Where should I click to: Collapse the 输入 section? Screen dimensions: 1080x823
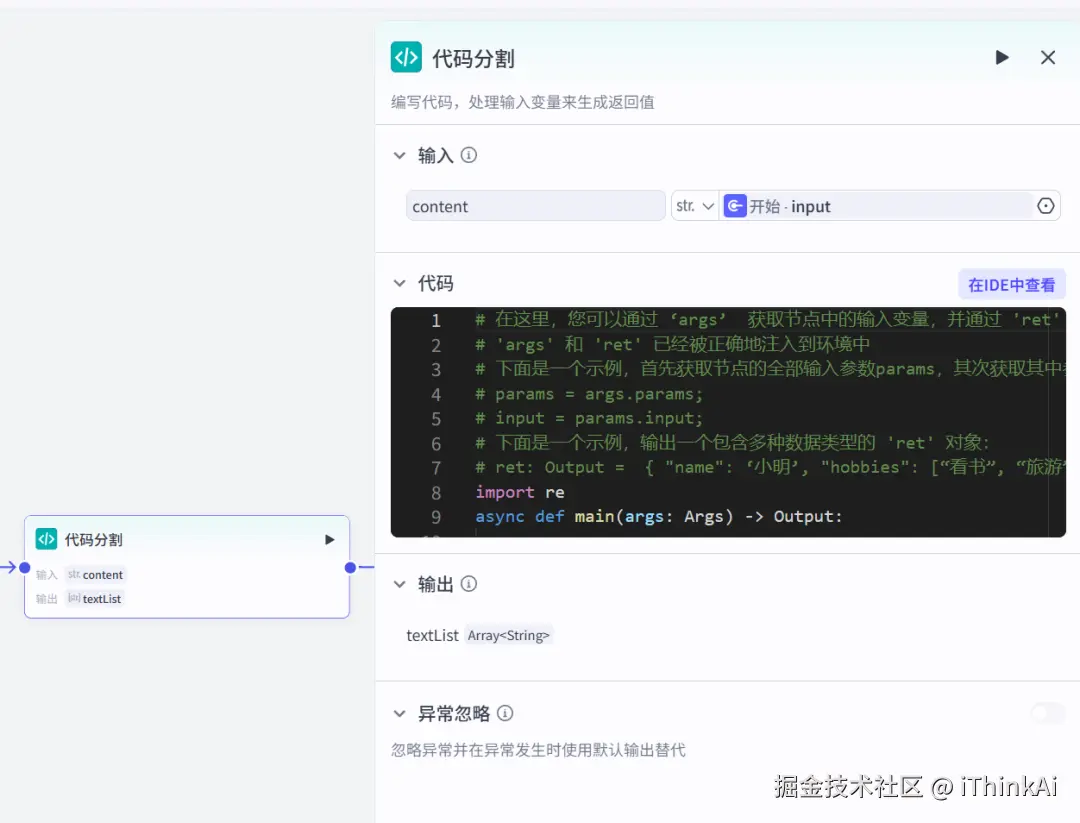tap(400, 155)
